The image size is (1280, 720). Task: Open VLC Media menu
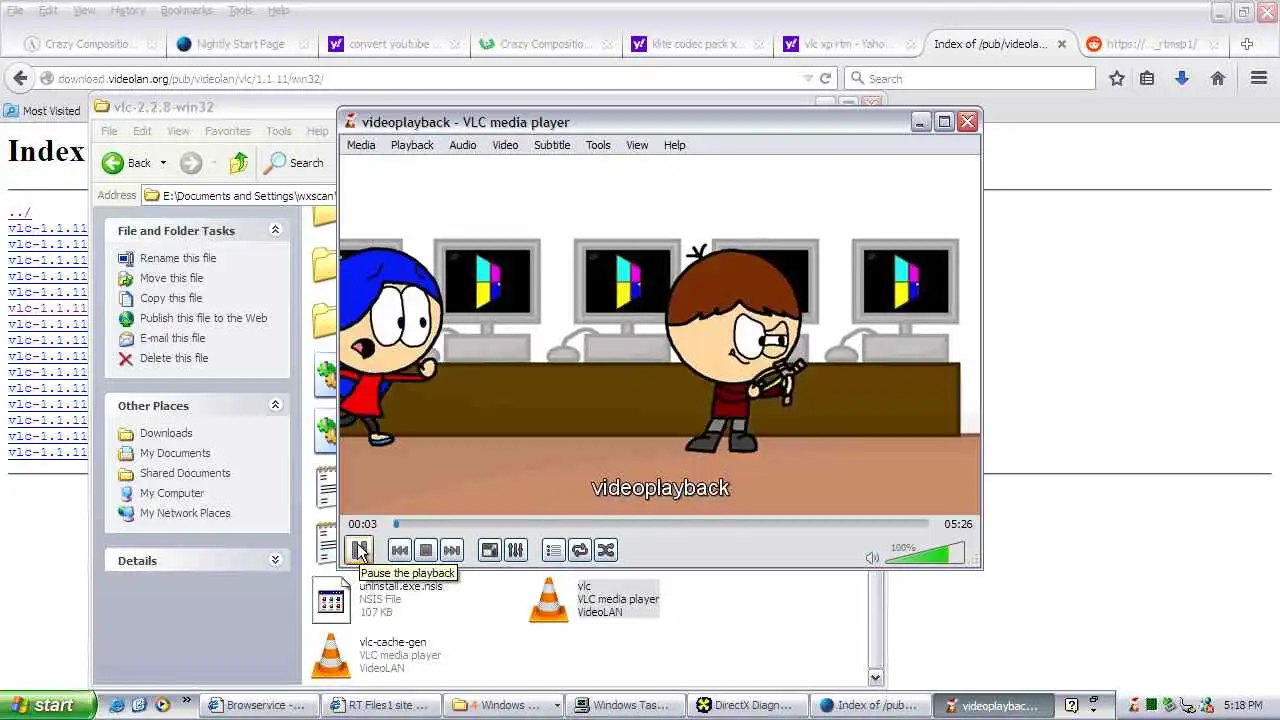tap(361, 145)
